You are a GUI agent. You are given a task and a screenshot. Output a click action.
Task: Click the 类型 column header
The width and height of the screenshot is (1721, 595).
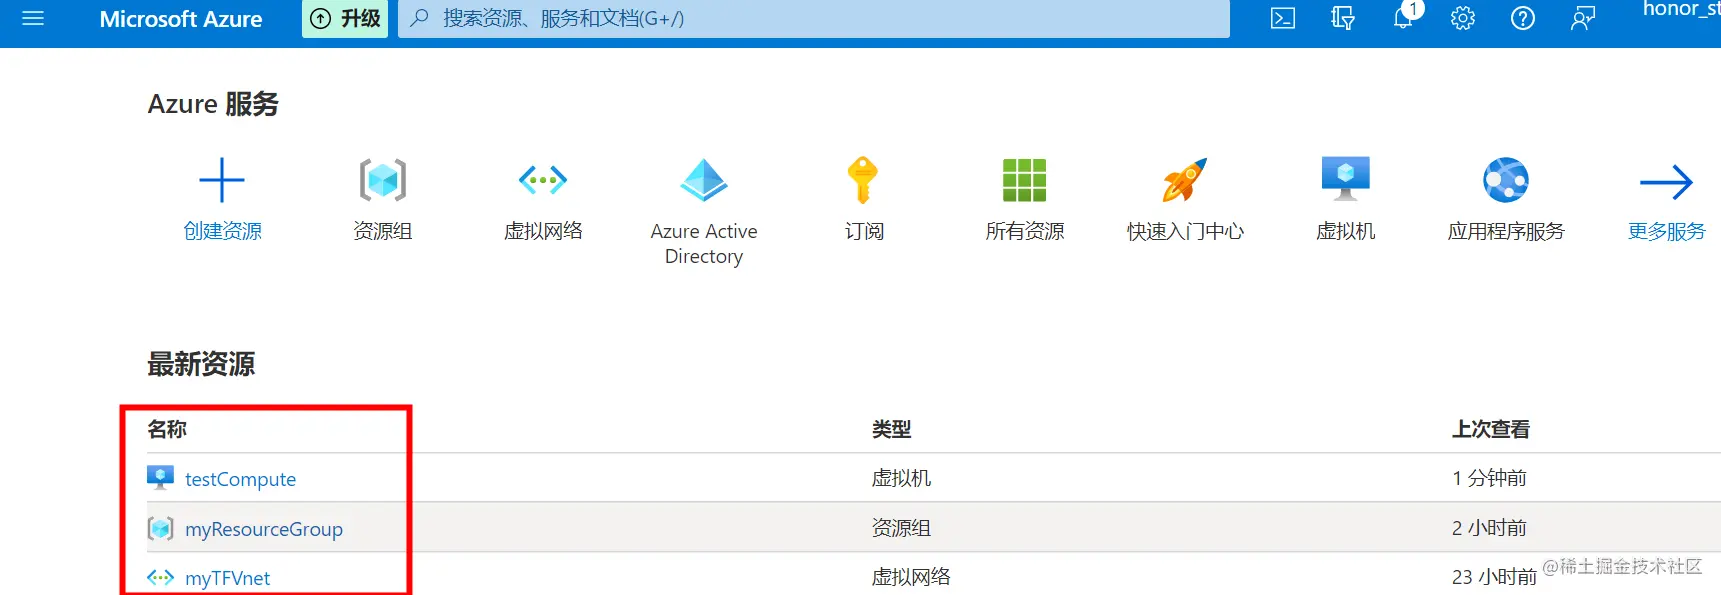click(x=891, y=429)
